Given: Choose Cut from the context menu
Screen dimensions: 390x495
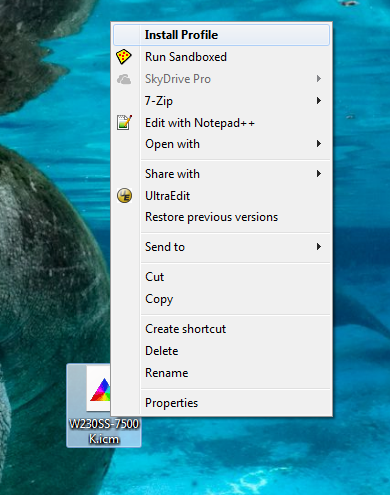Looking at the screenshot, I should [x=221, y=277].
